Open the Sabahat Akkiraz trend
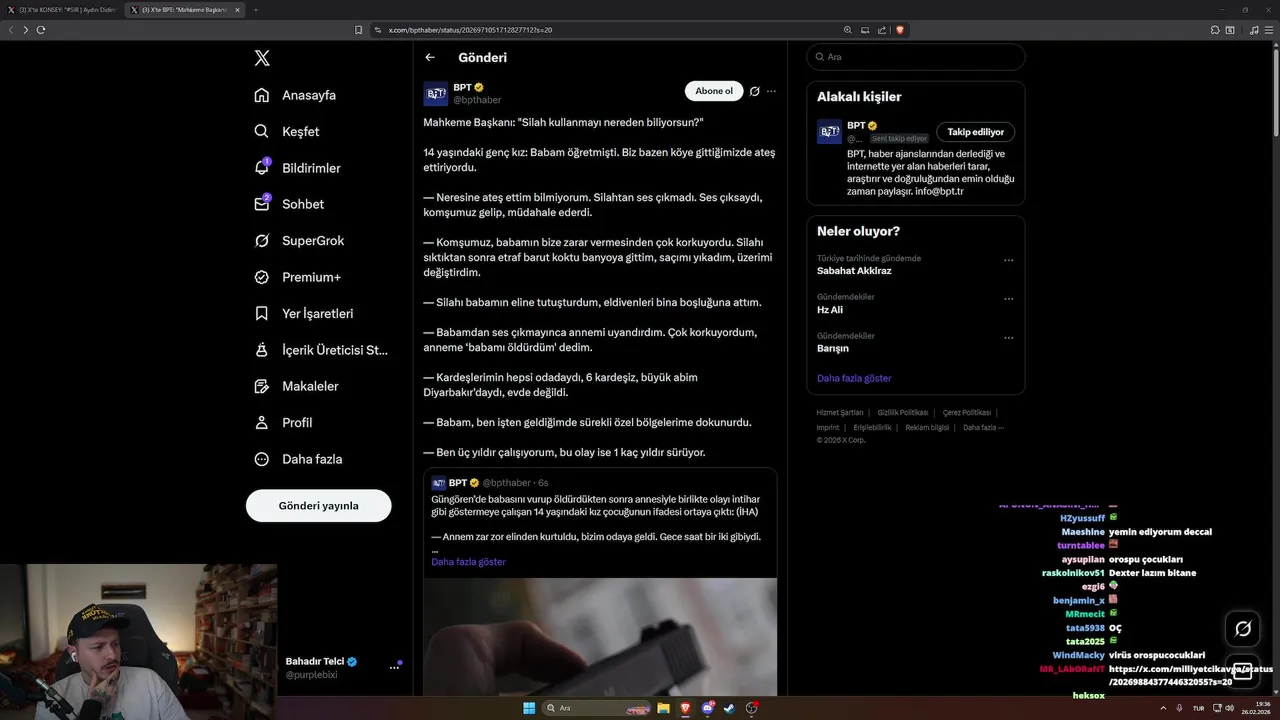The height and width of the screenshot is (720, 1280). 854,271
